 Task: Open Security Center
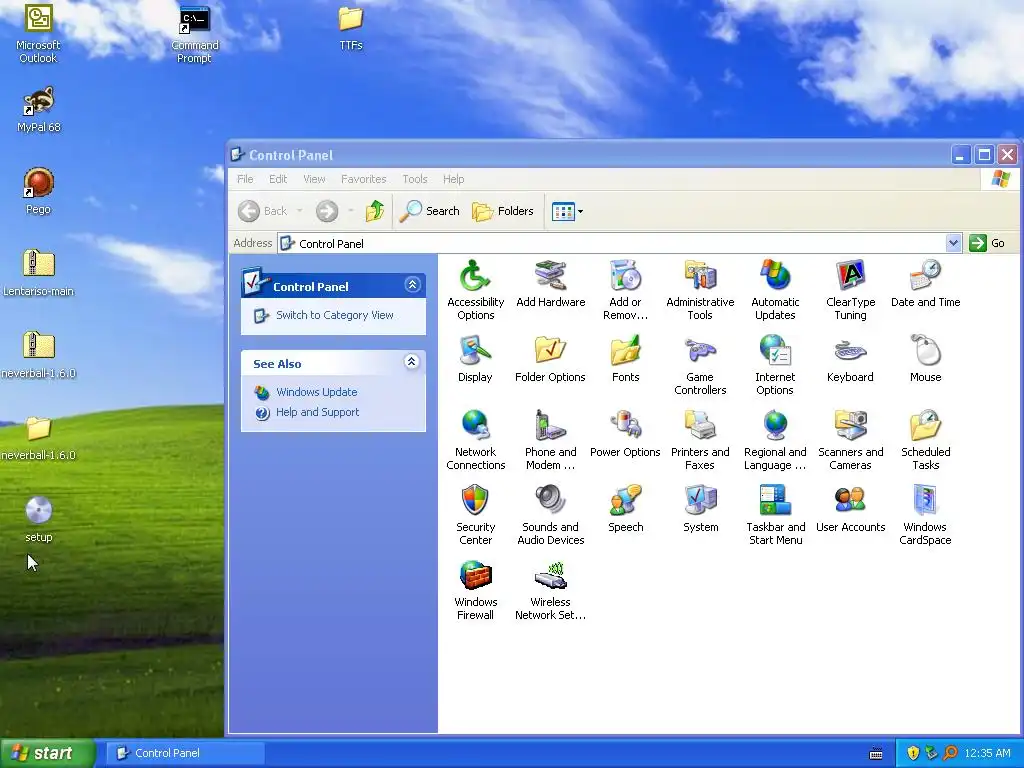(475, 515)
